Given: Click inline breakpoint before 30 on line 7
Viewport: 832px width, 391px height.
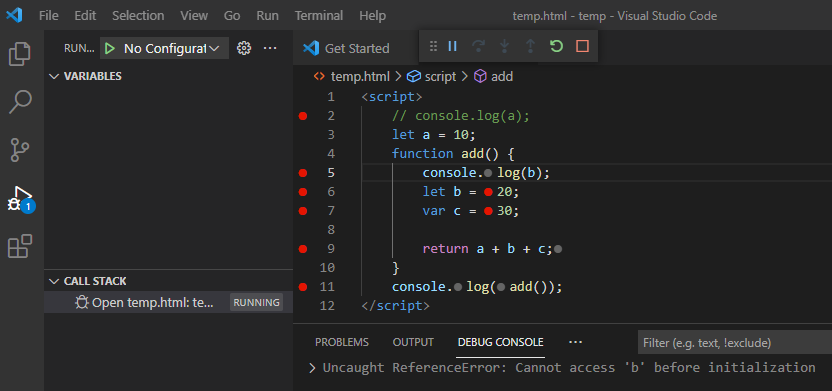Looking at the screenshot, I should [x=489, y=211].
